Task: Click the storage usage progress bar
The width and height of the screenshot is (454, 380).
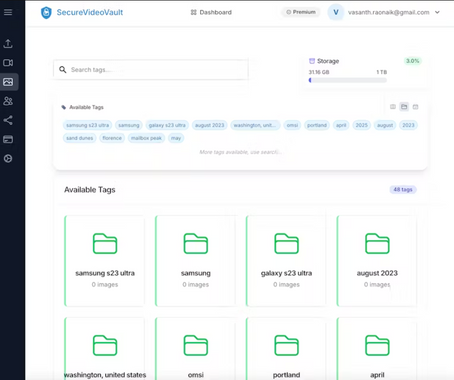Action: tap(348, 80)
